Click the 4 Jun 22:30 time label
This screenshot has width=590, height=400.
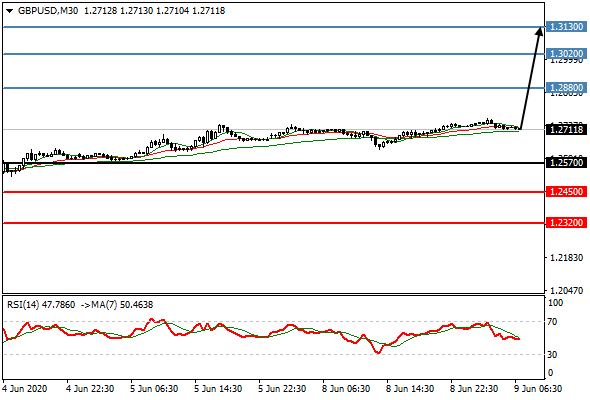tap(90, 389)
